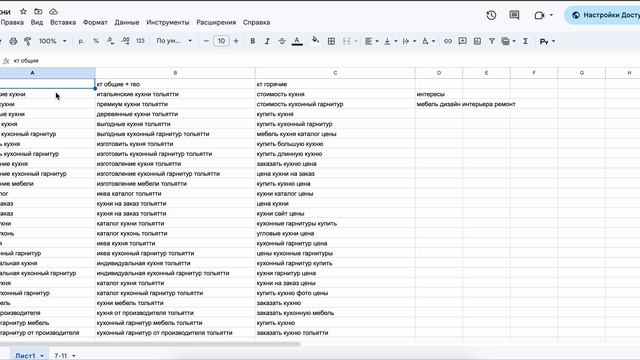
Task: Open the borders menu
Action: pos(331,41)
